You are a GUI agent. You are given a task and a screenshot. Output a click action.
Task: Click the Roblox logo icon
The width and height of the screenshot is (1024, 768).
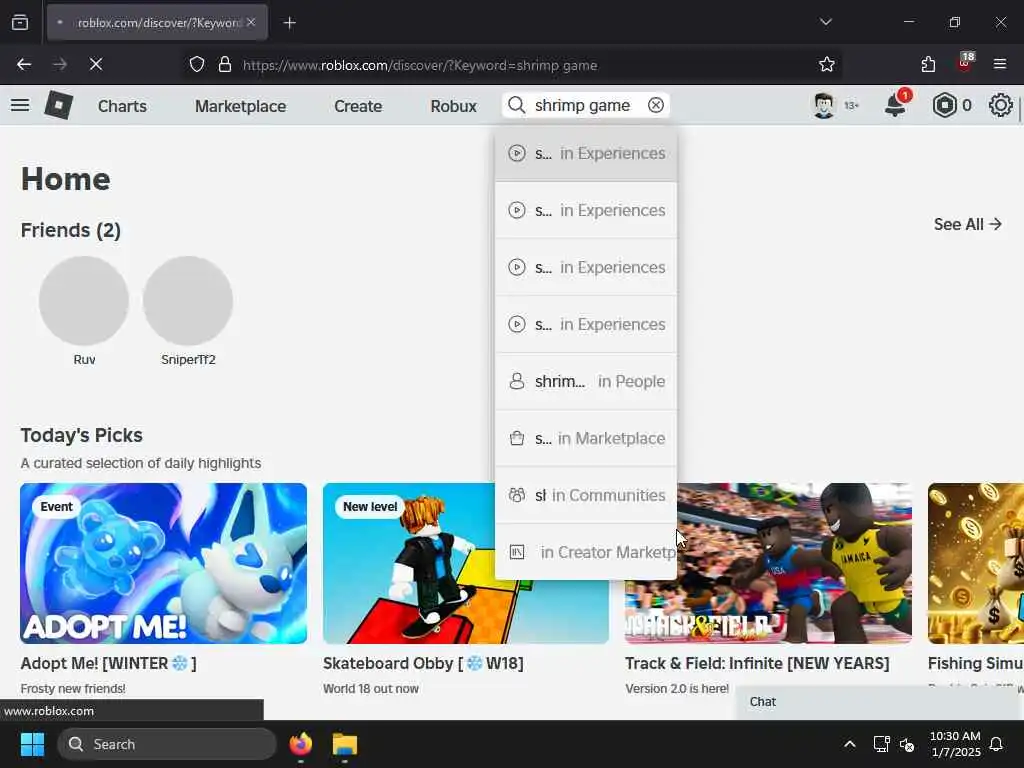click(58, 105)
